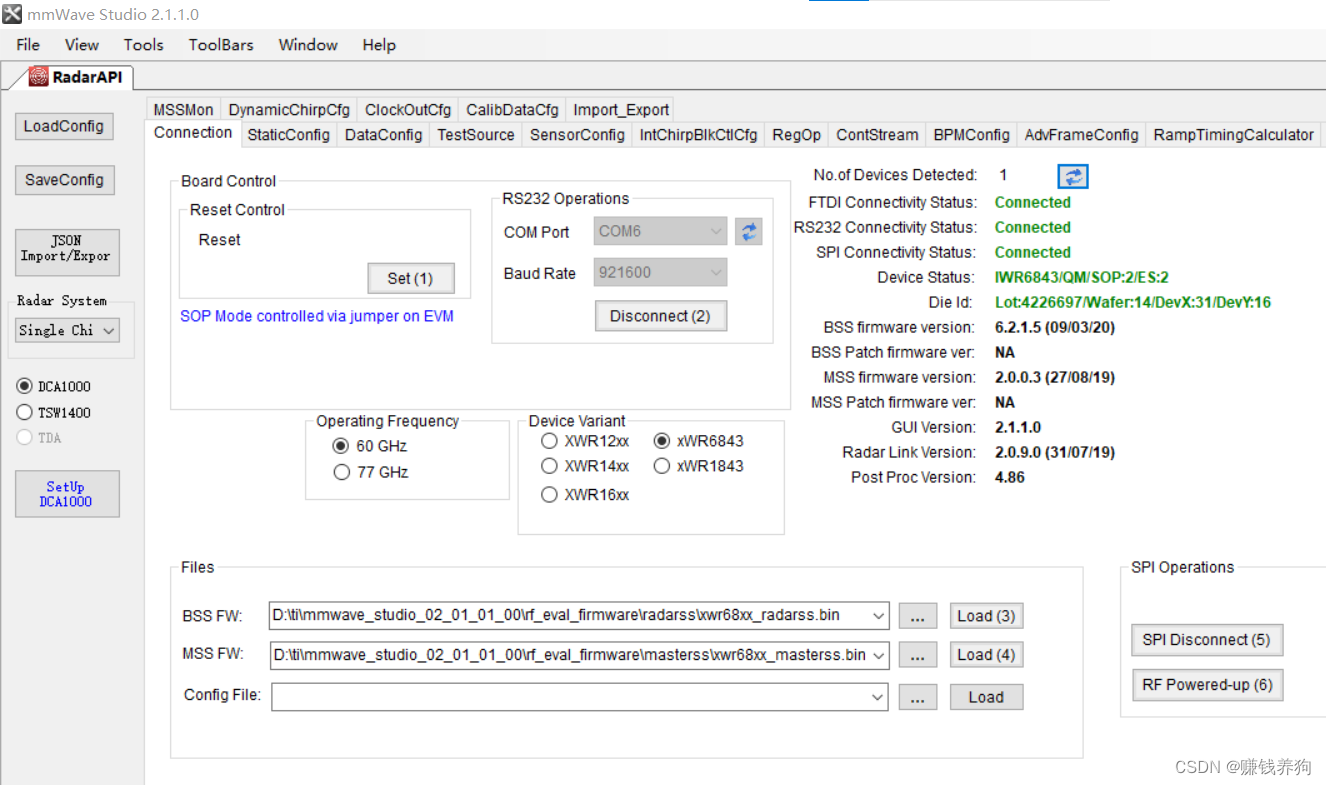Click the SetUp DCA1000 control
This screenshot has width=1326, height=785.
coord(67,494)
